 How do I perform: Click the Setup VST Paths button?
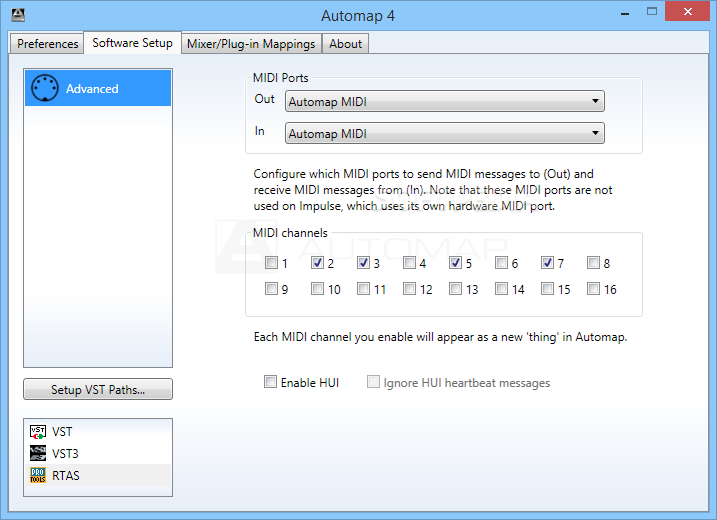98,389
